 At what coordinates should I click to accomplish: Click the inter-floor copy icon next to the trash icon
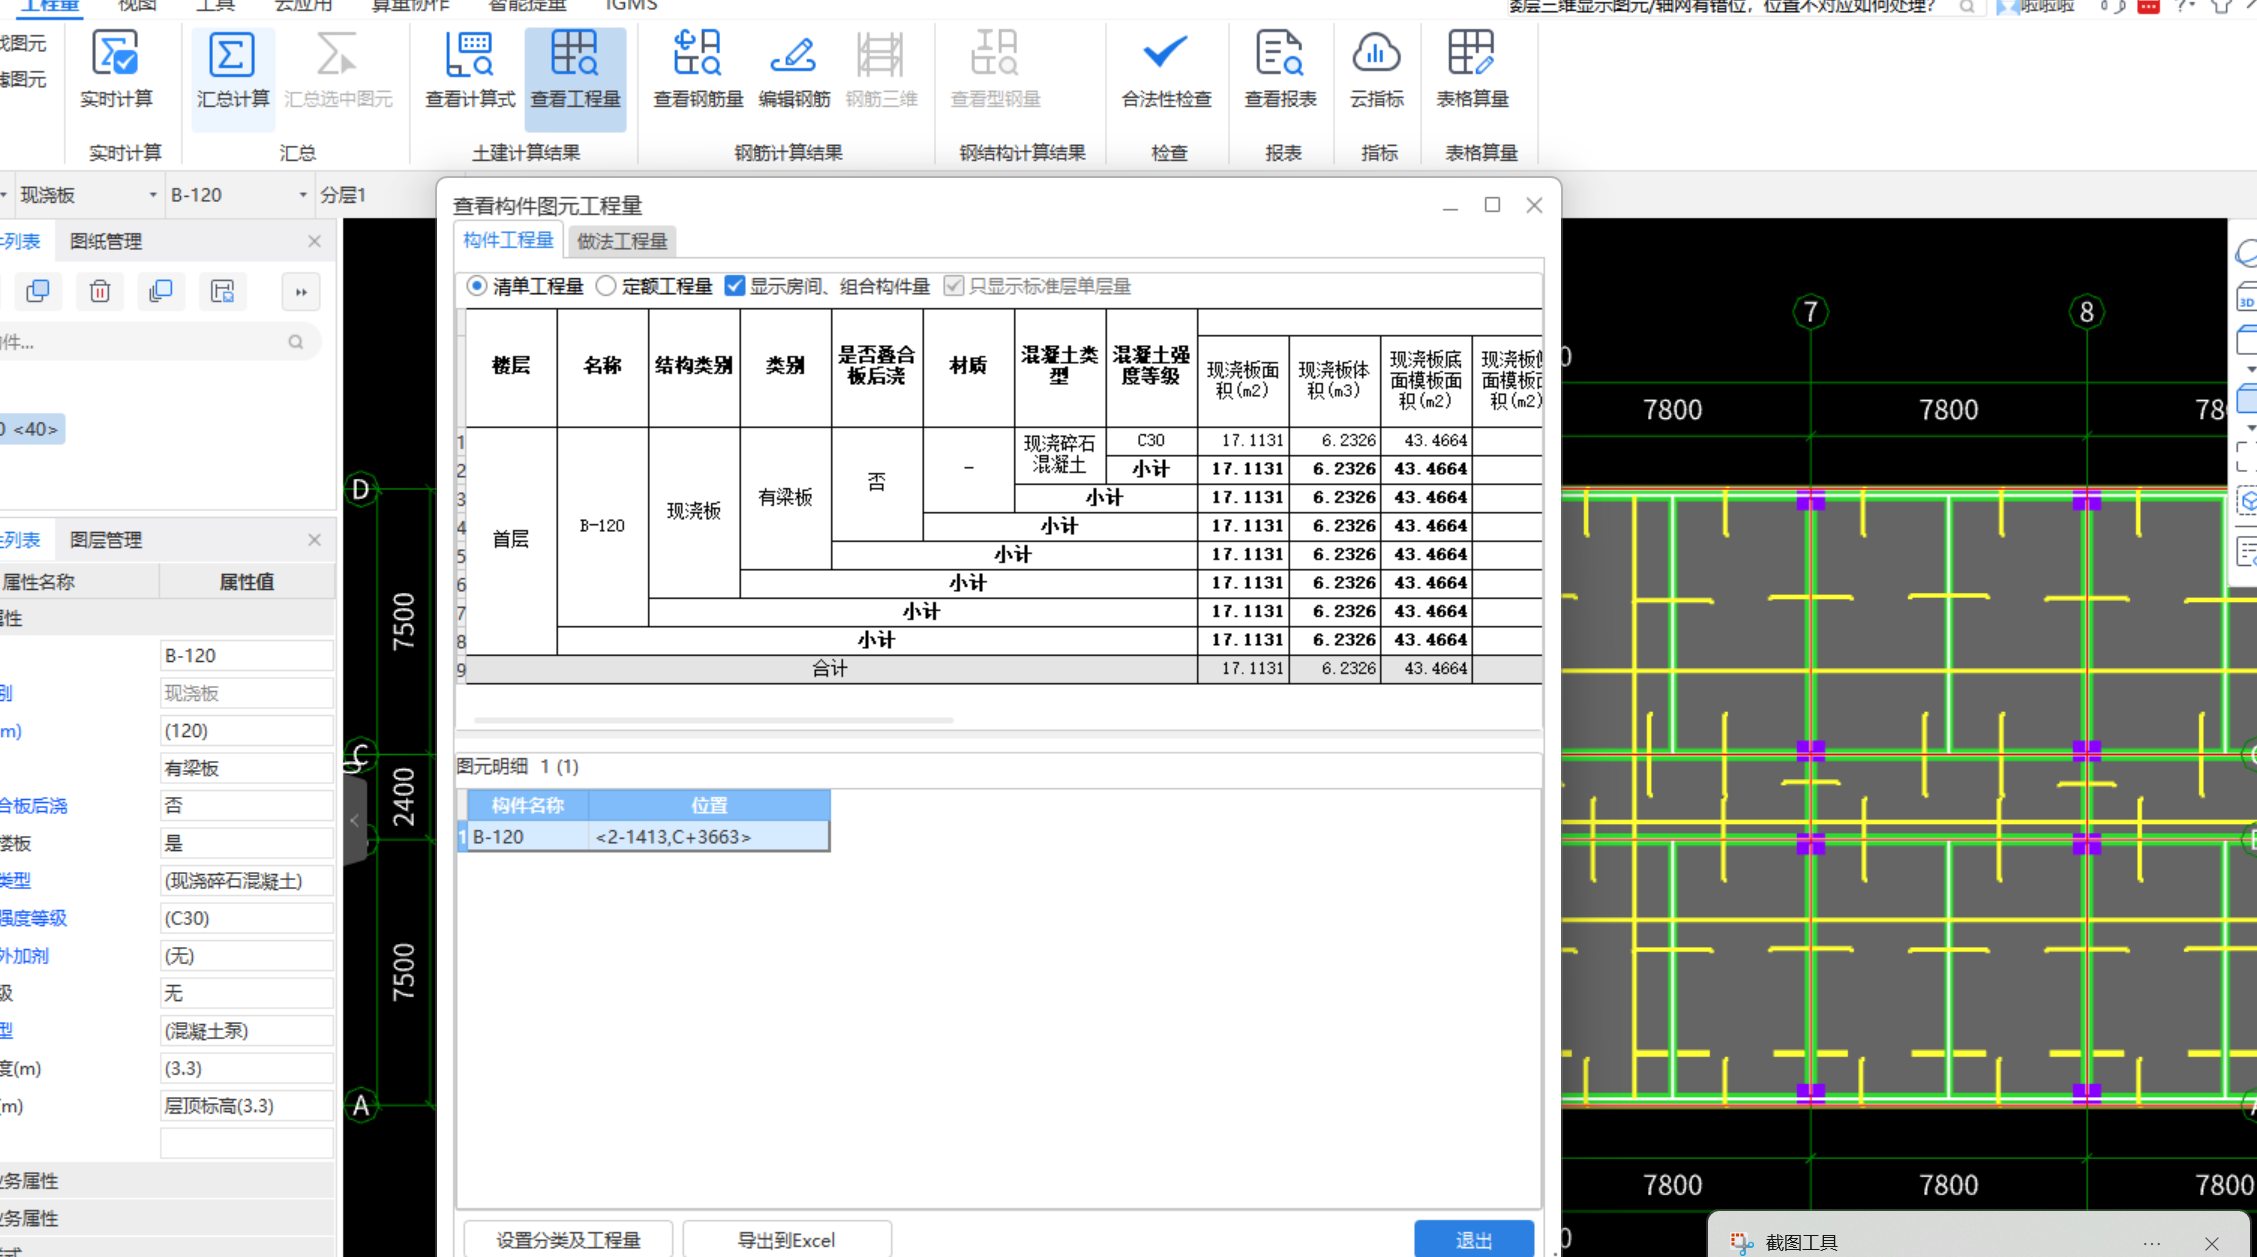[161, 291]
